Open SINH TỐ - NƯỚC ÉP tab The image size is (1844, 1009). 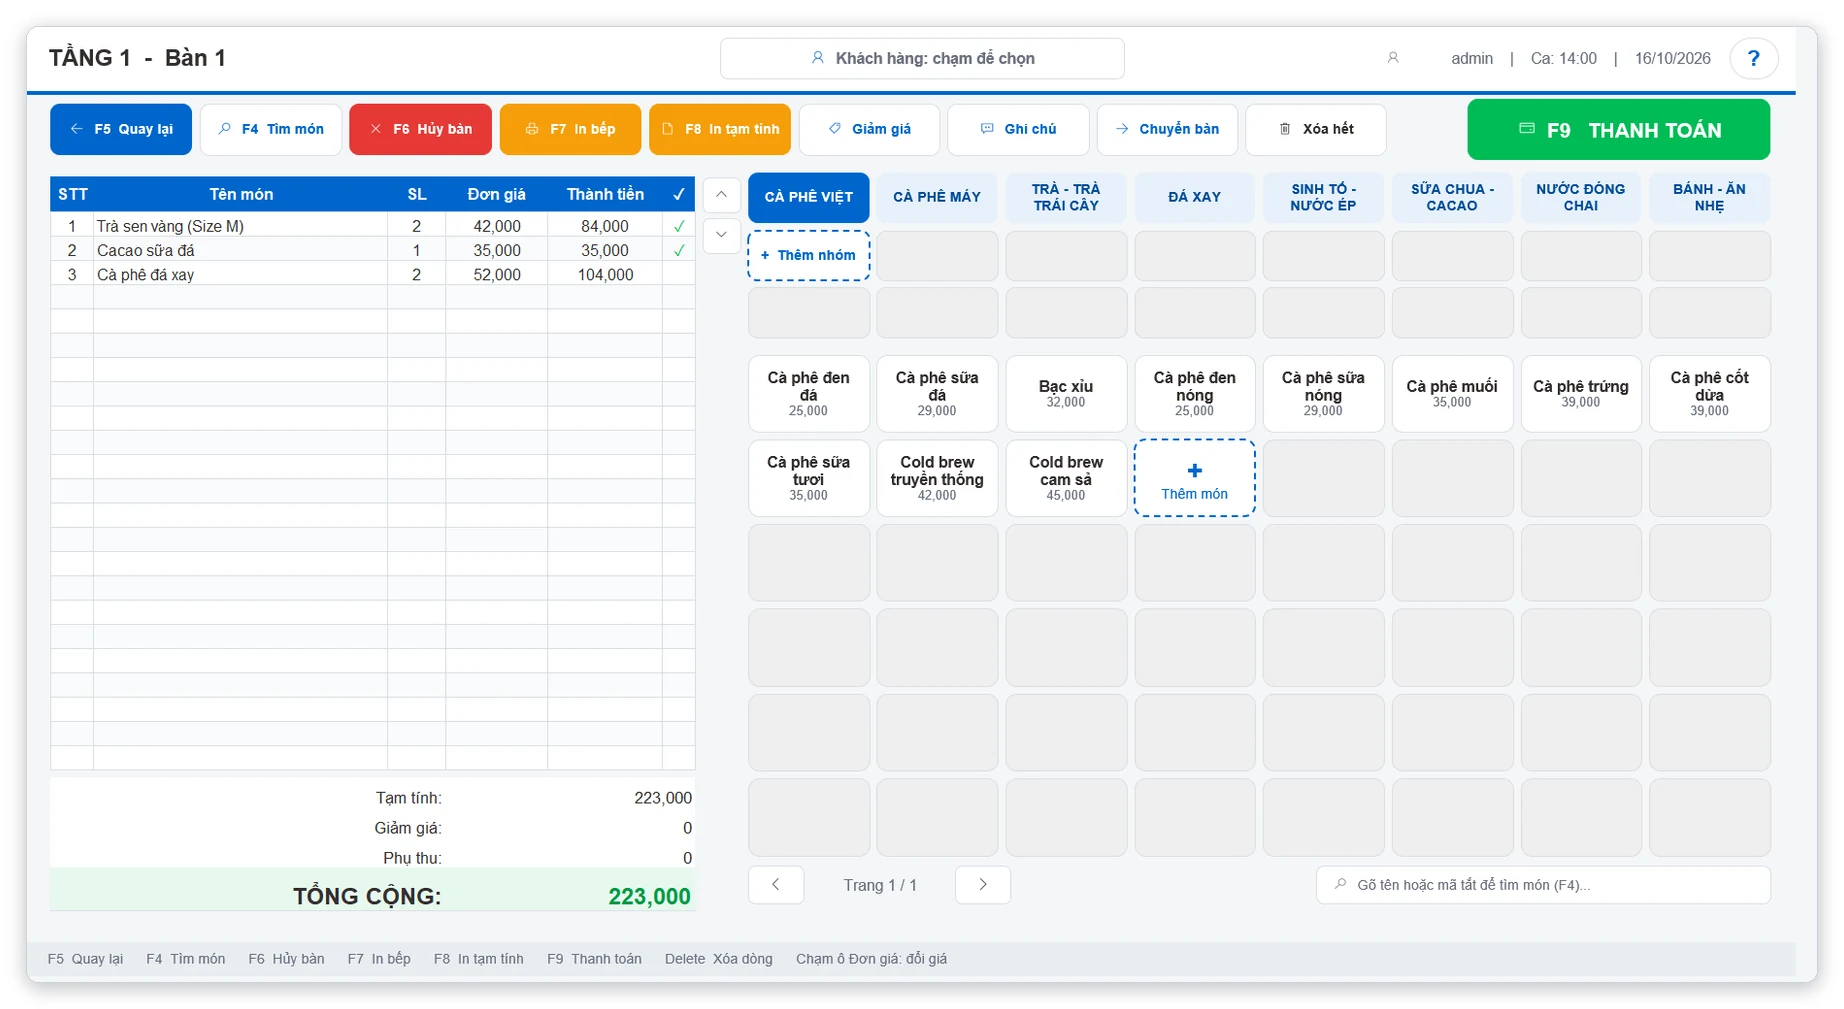click(1323, 197)
